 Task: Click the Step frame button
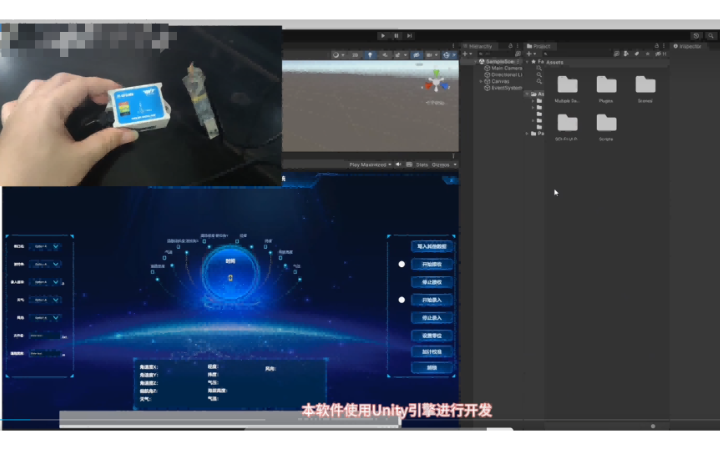pos(410,36)
